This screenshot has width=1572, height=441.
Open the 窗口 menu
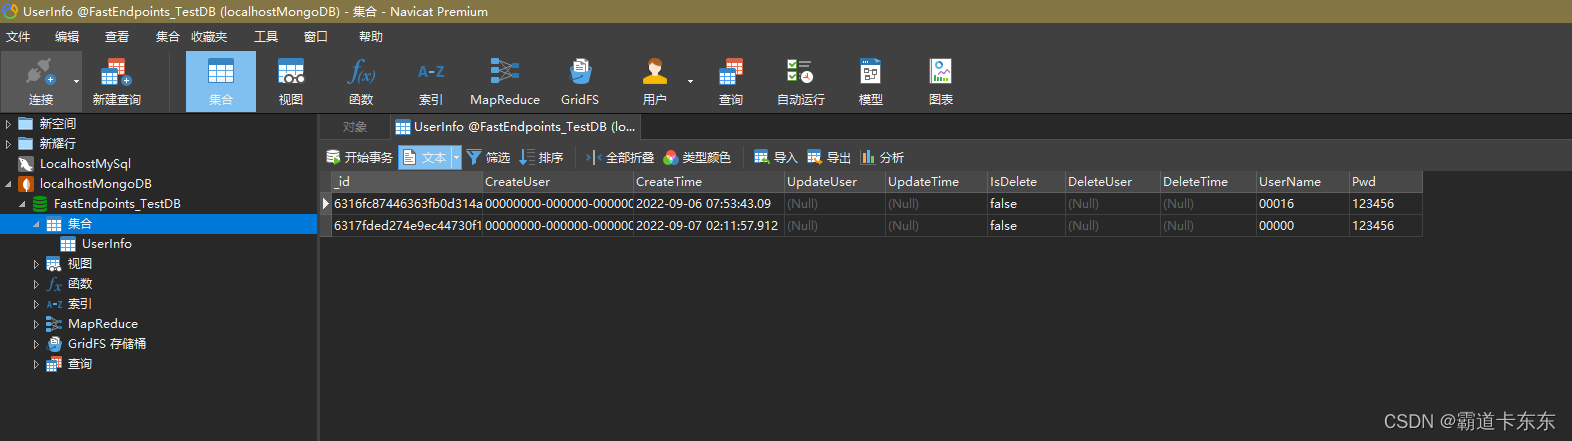316,37
